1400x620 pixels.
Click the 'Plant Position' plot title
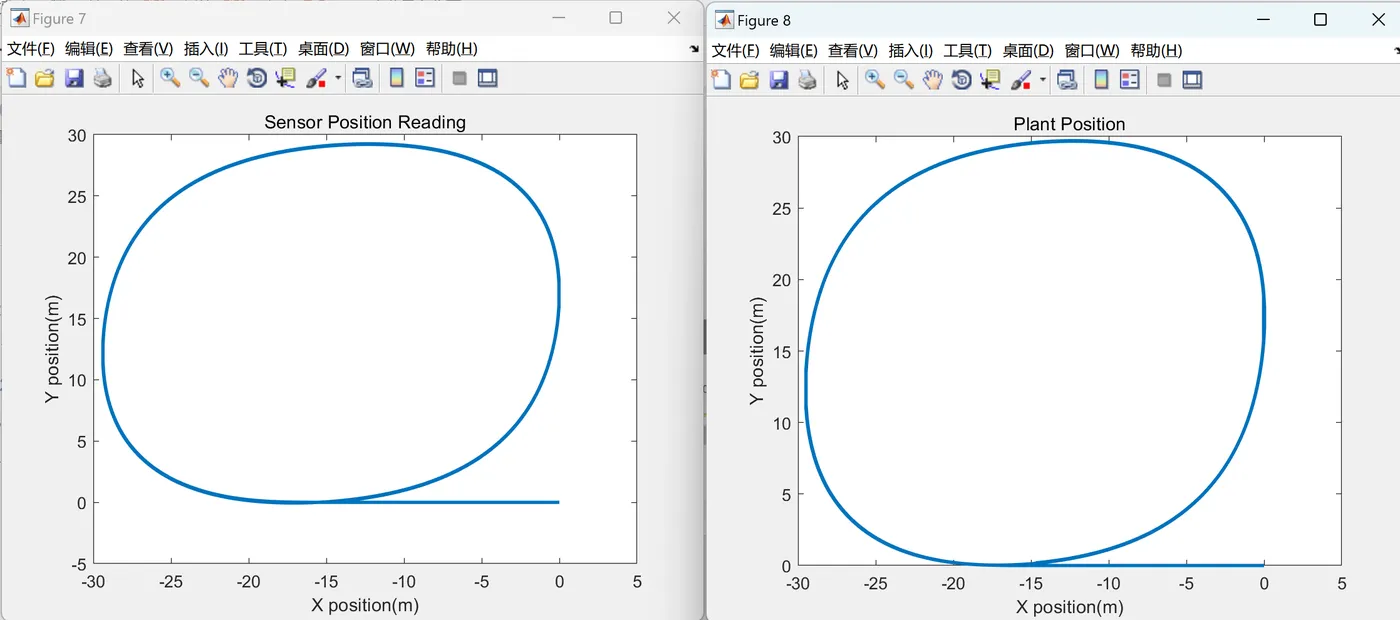pyautogui.click(x=1069, y=124)
